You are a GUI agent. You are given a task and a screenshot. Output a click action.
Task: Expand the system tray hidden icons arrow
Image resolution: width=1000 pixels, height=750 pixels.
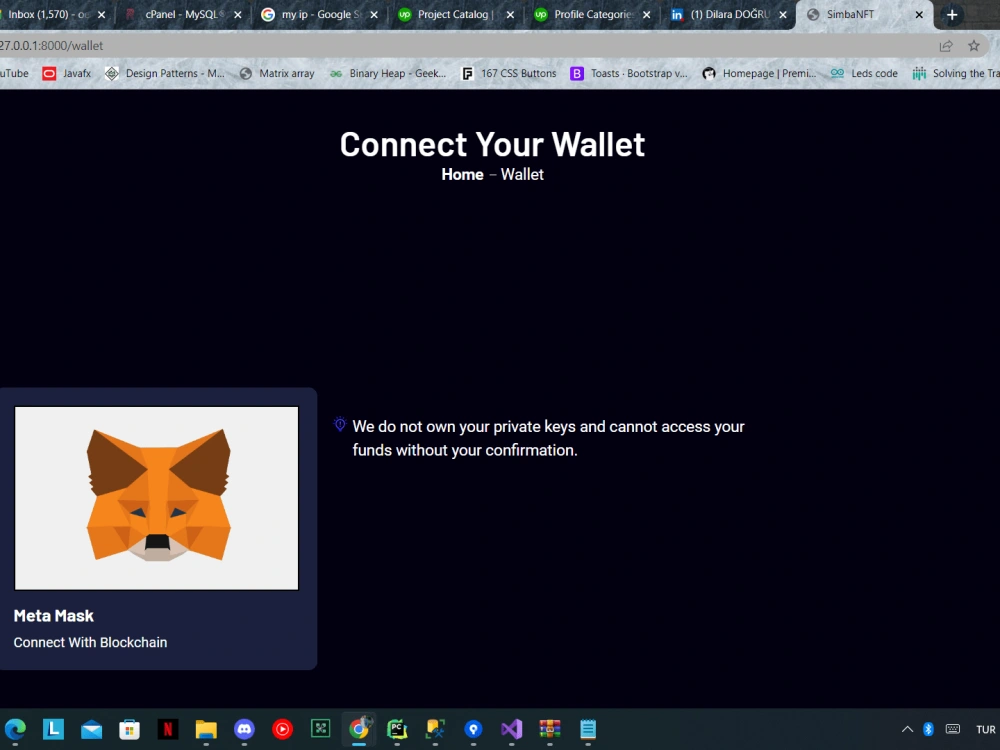[x=907, y=729]
